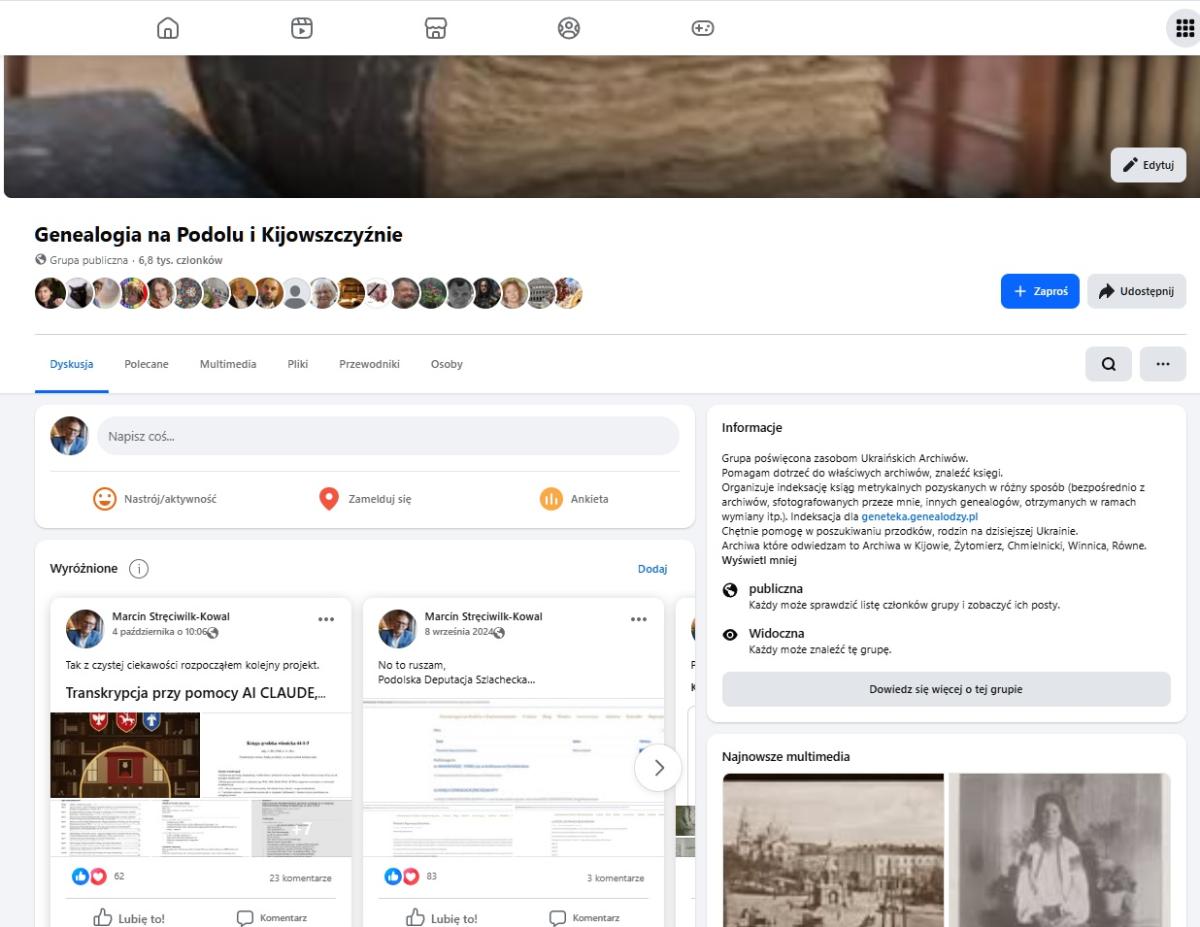Image resolution: width=1200 pixels, height=927 pixels.
Task: Click the author avatar on Podolska Deputacja post
Action: [x=398, y=629]
